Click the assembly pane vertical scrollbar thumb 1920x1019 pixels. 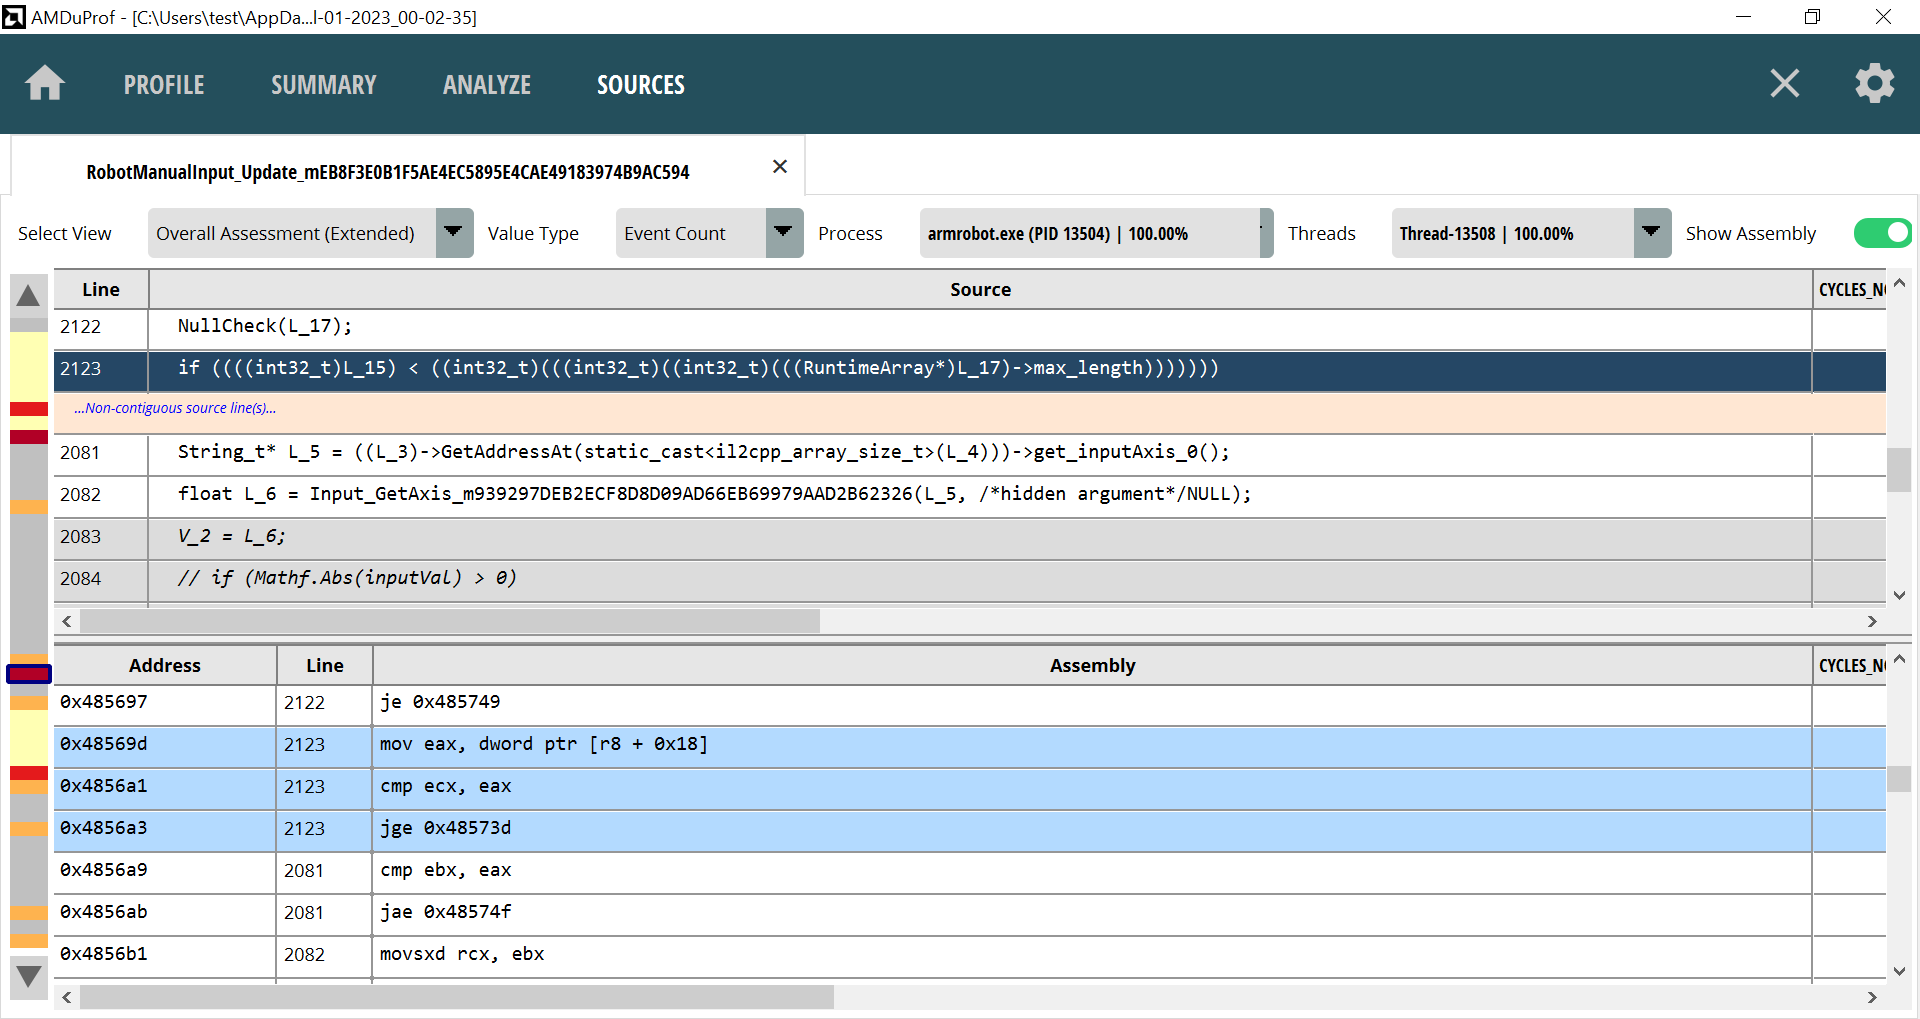[x=1899, y=779]
